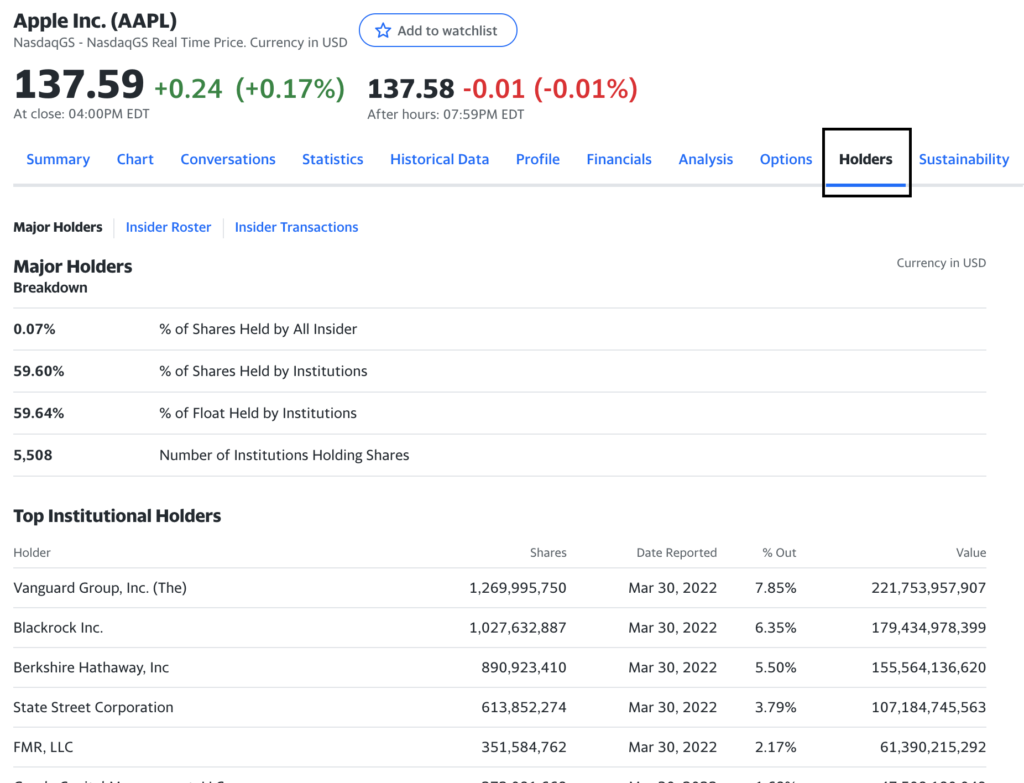Screen dimensions: 1024x783
Task: Click the Apple Inc. (AAPL) title
Action: [x=95, y=21]
